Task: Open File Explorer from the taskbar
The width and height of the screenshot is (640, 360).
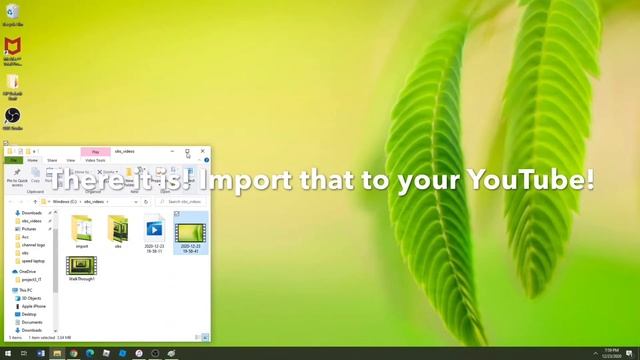Action: pos(57,353)
